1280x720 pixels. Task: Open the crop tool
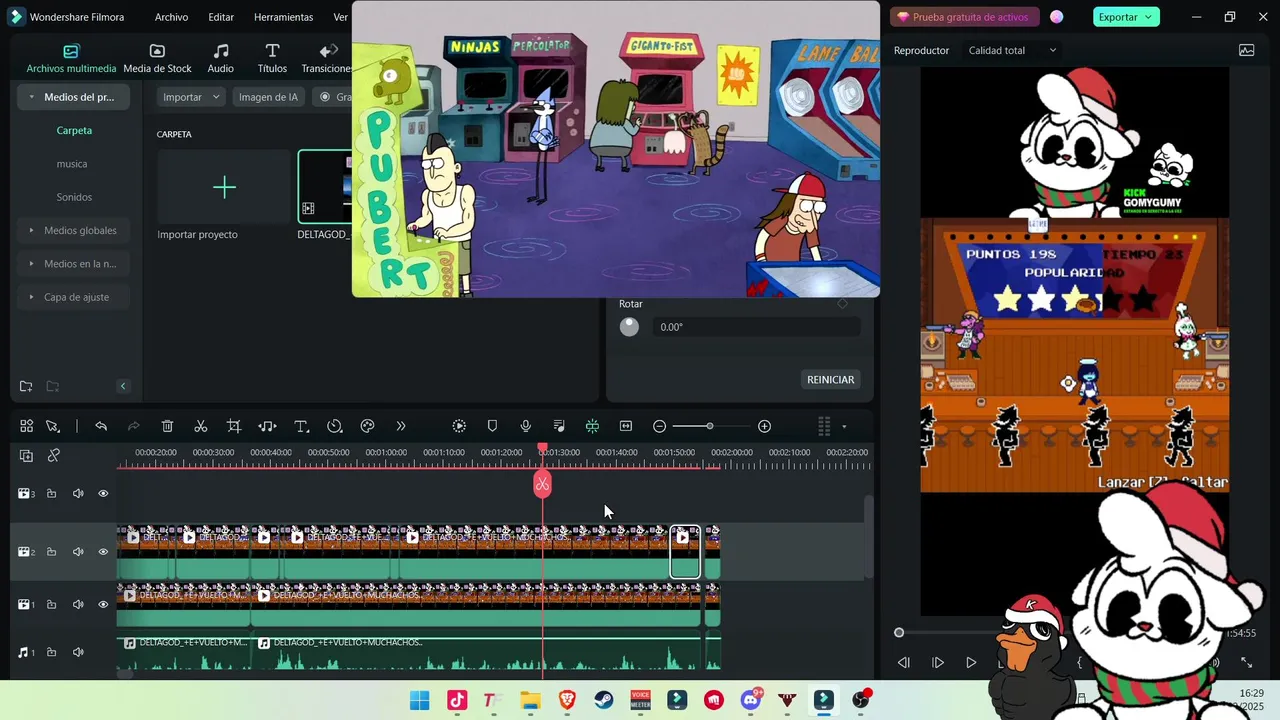point(233,426)
